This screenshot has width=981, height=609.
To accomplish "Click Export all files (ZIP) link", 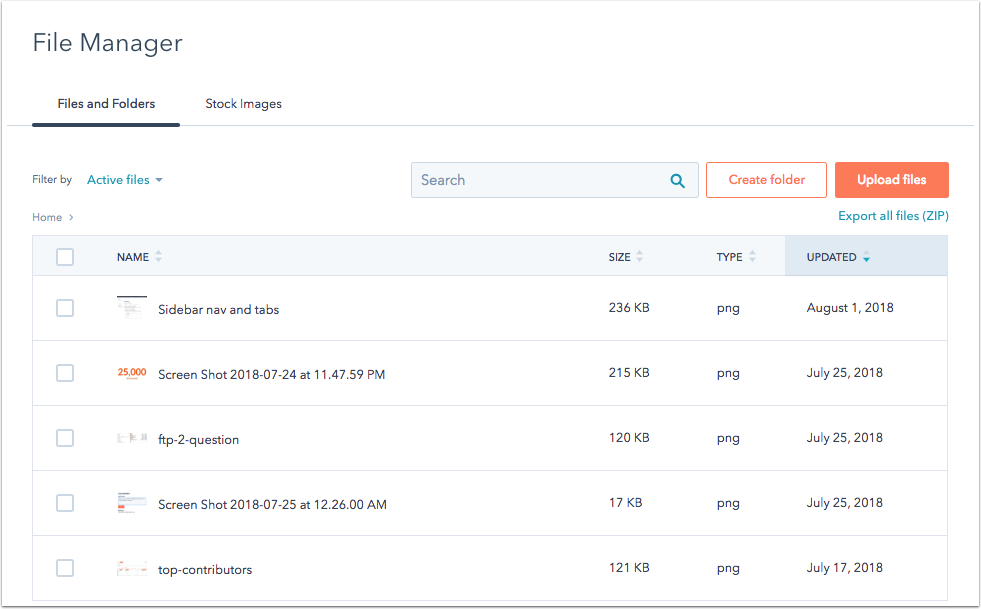I will click(892, 216).
